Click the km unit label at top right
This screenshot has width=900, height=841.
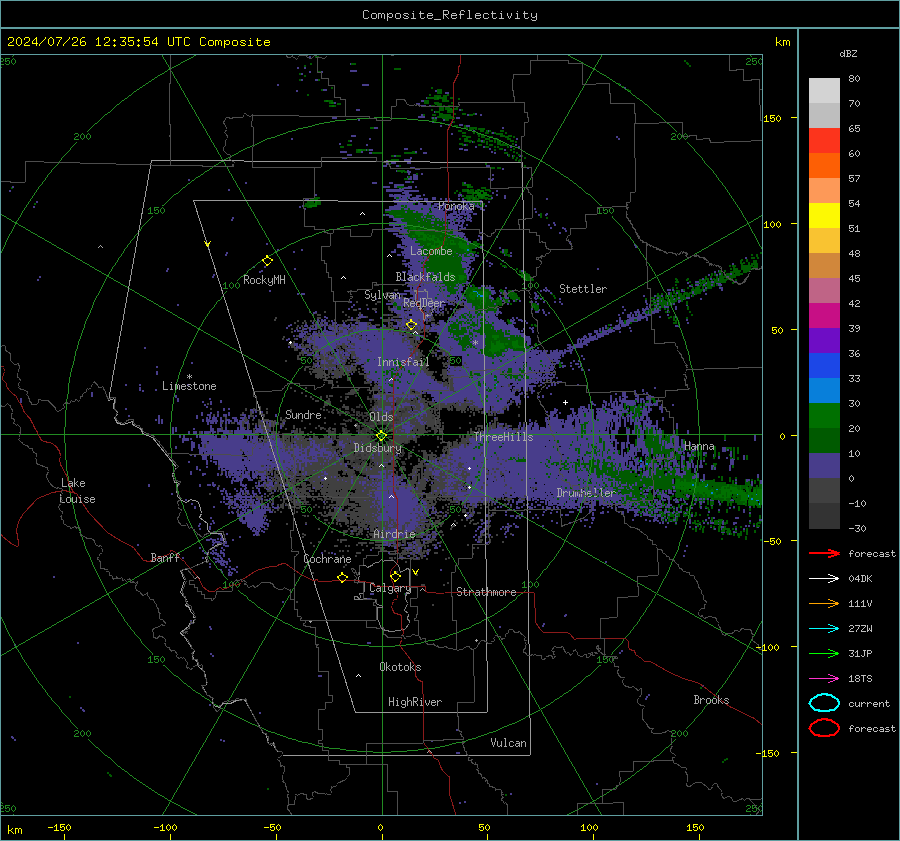782,42
